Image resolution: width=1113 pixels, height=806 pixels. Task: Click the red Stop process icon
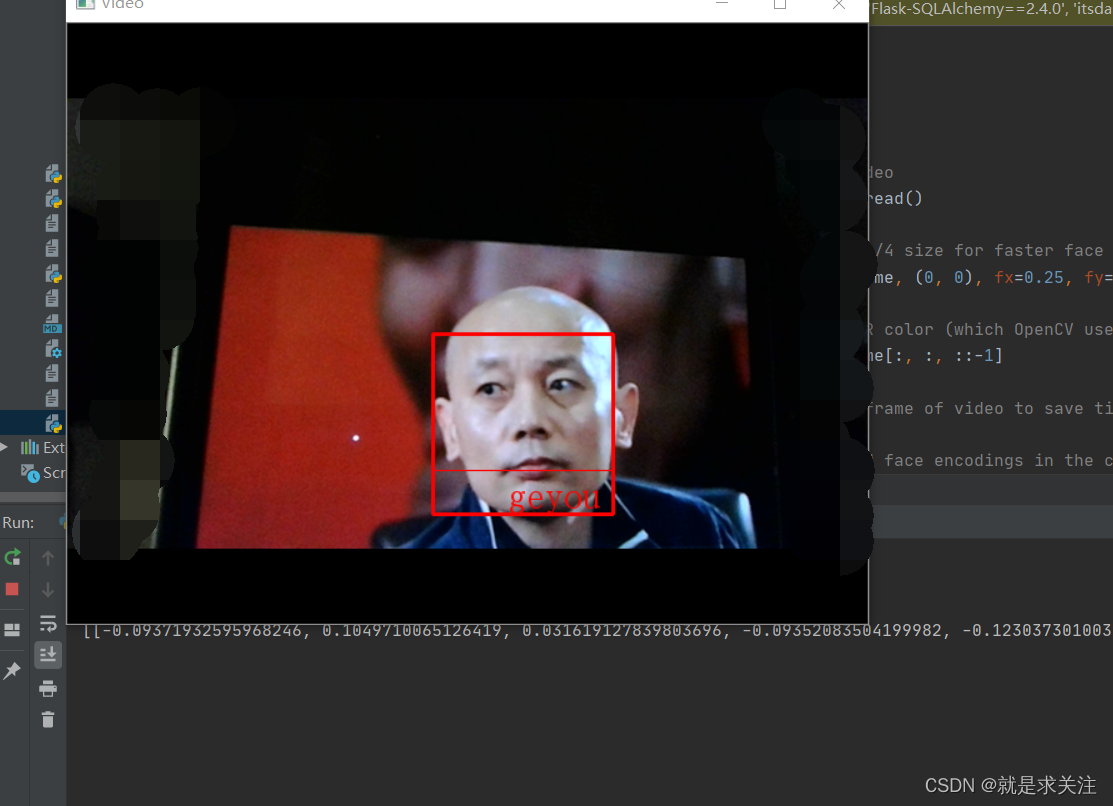click(12, 590)
